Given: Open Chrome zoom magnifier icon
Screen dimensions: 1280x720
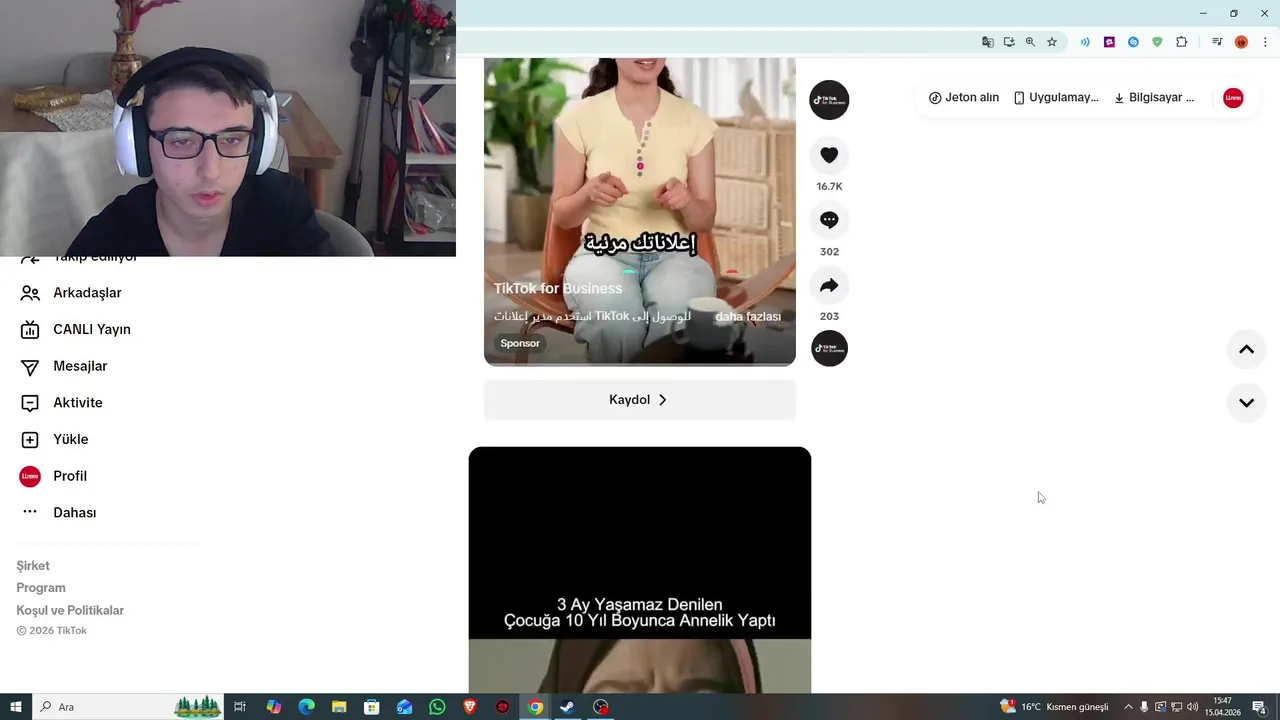Looking at the screenshot, I should [x=1030, y=42].
